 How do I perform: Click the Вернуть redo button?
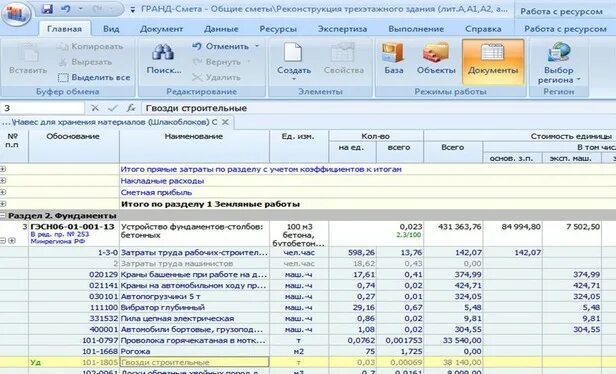217,62
